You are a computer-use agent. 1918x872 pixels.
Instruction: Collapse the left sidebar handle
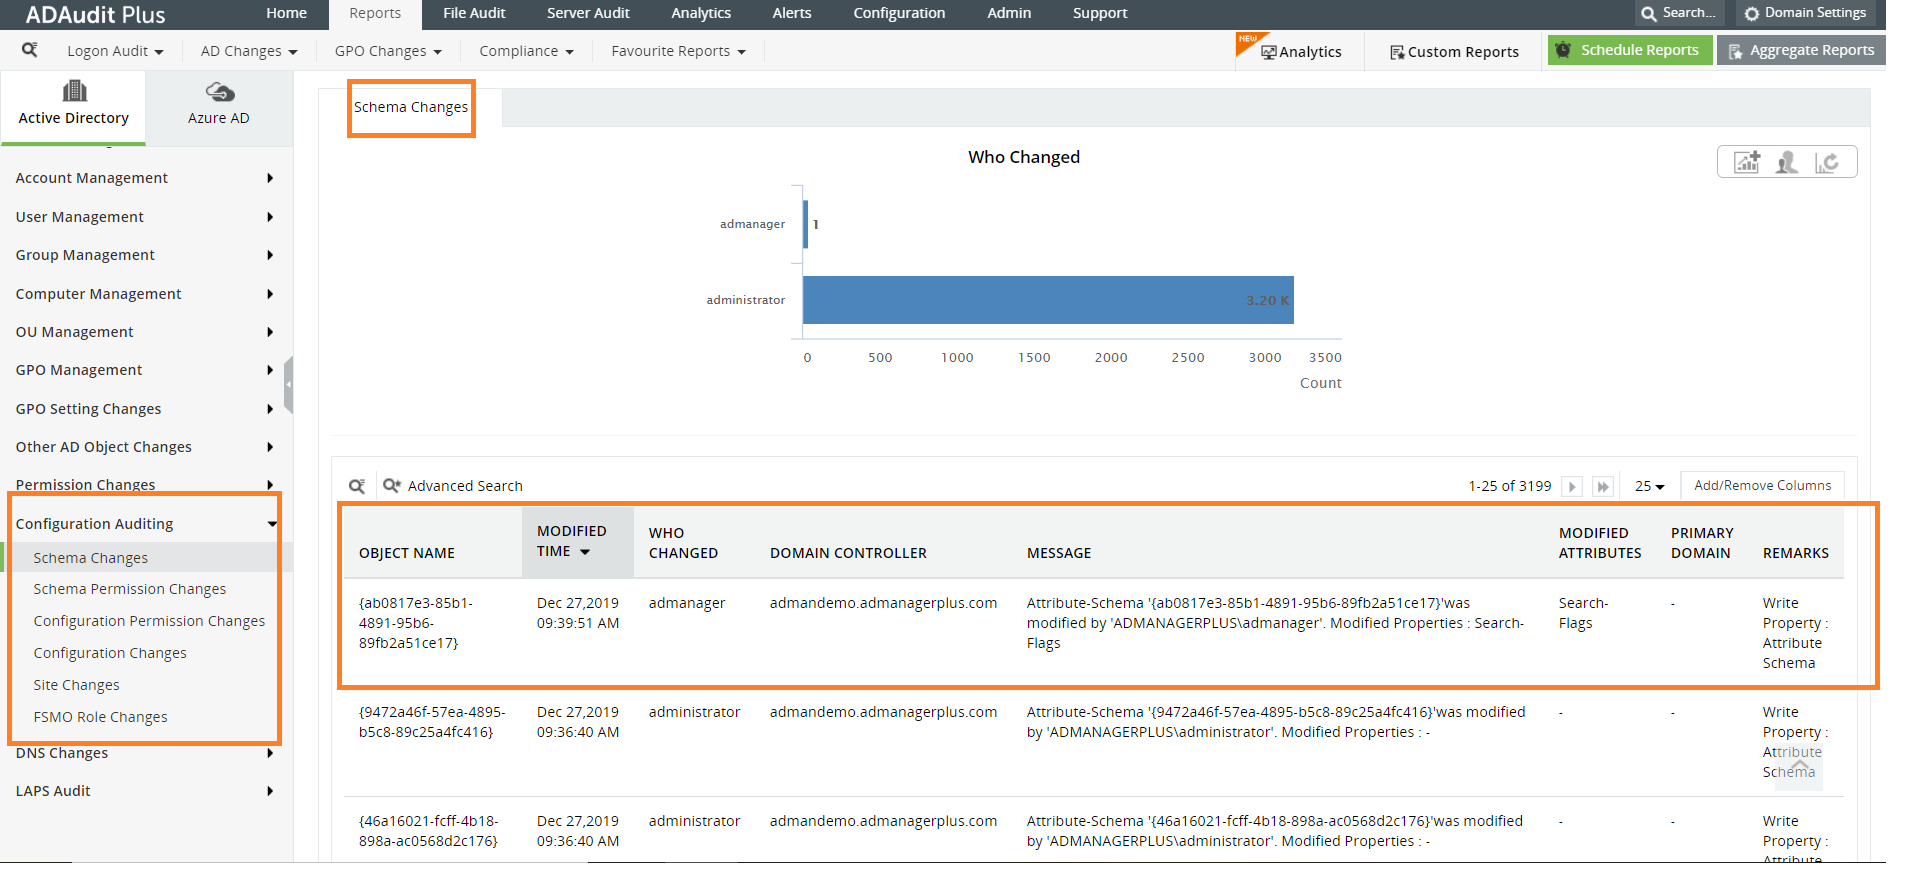(x=289, y=384)
